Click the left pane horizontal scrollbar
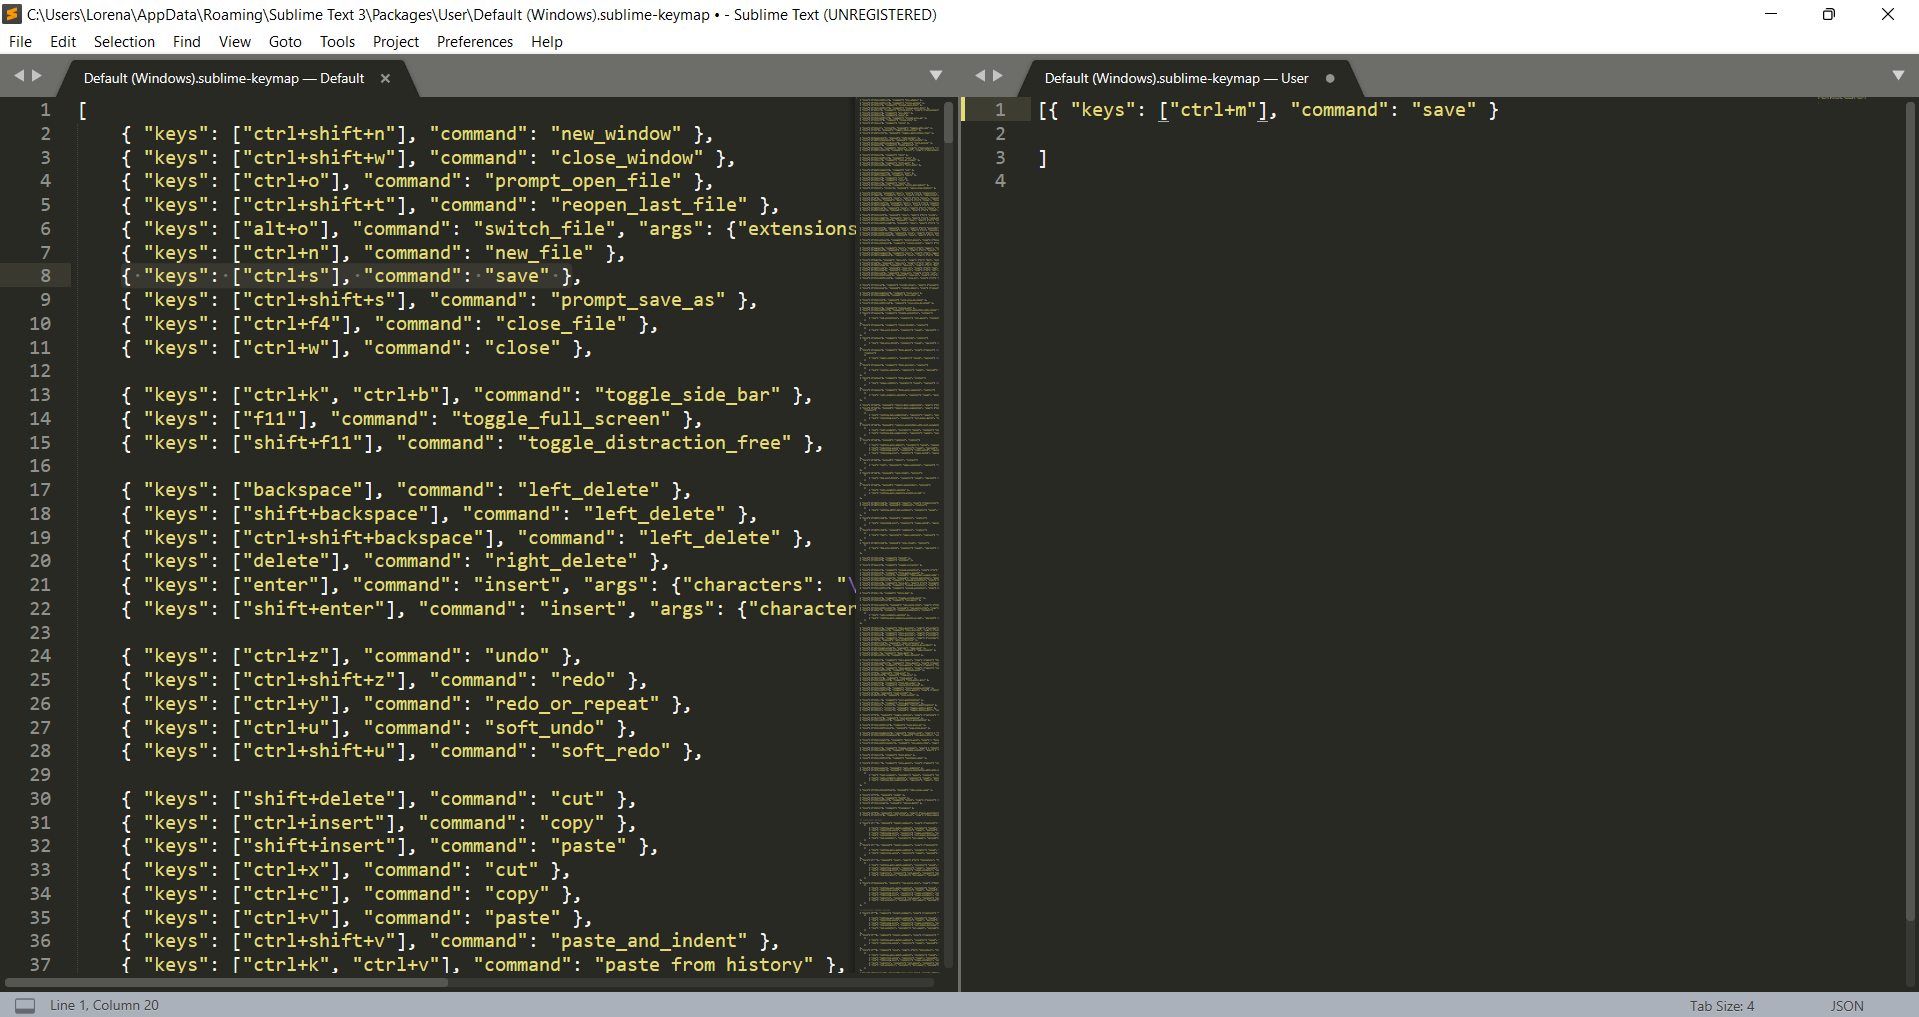Image resolution: width=1919 pixels, height=1017 pixels. tap(226, 982)
